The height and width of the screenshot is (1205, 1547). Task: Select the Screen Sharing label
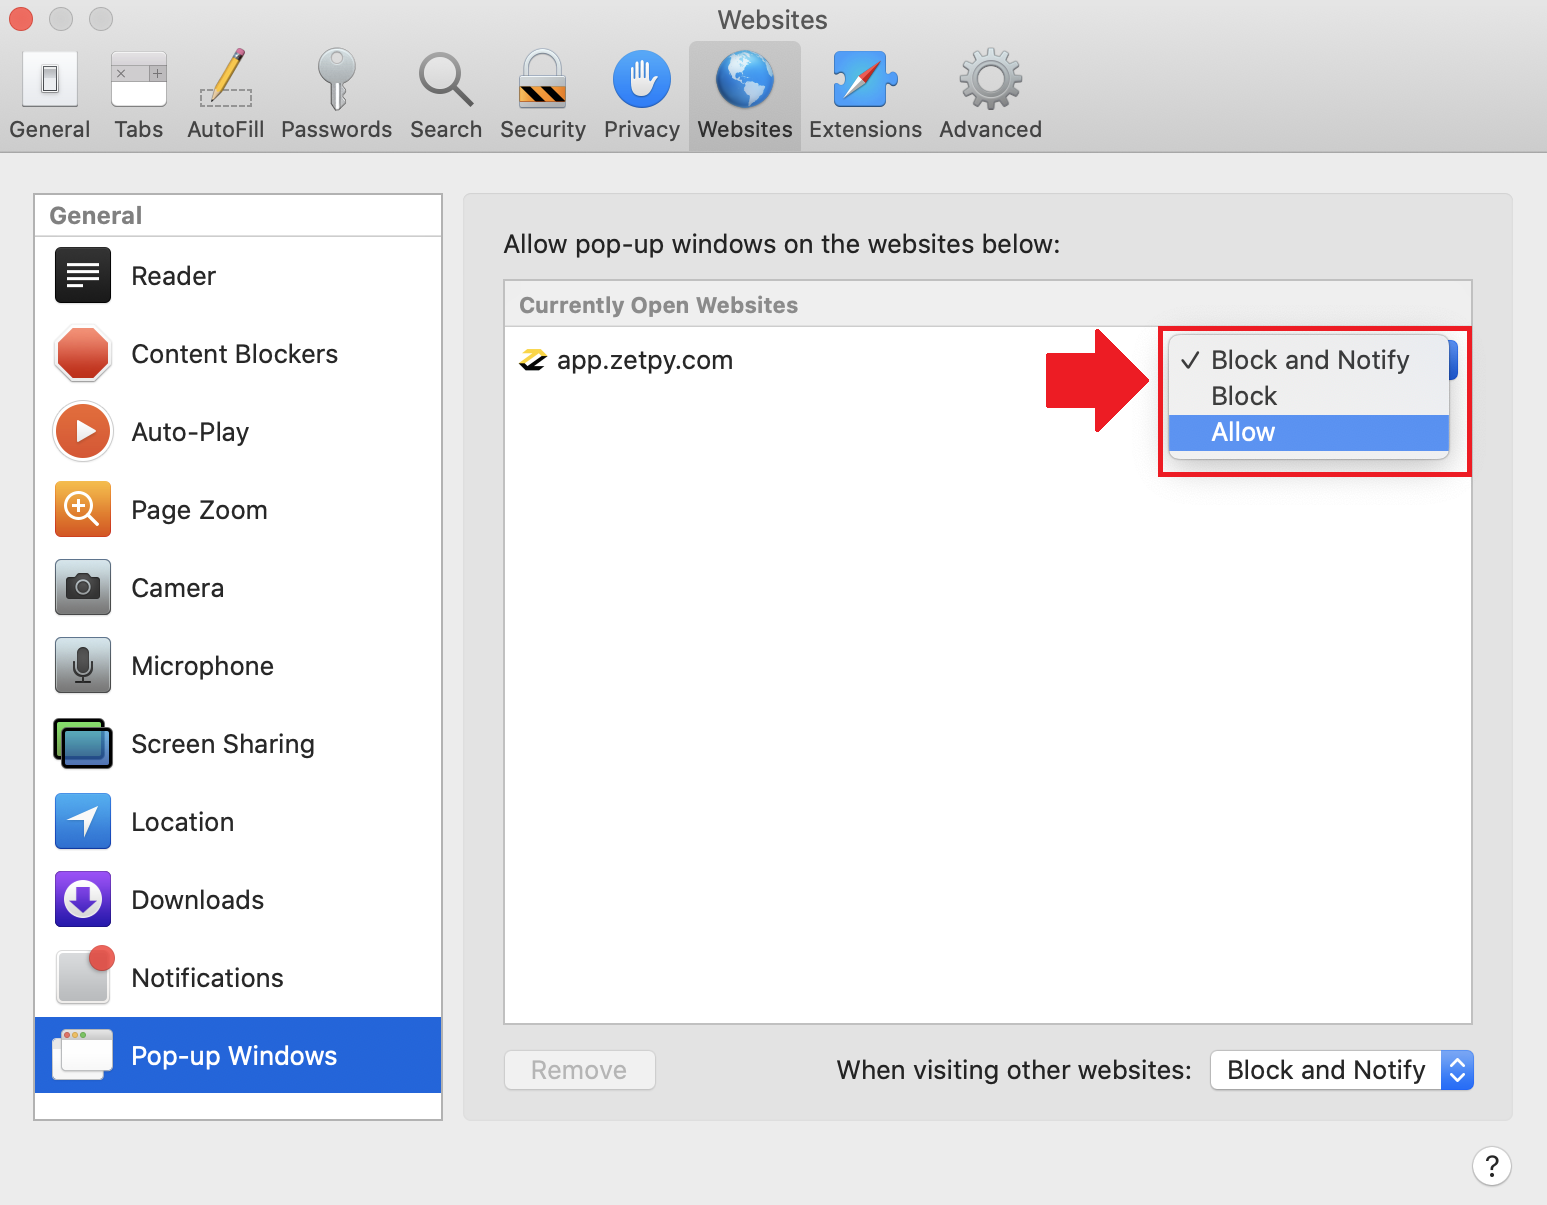pos(223,744)
